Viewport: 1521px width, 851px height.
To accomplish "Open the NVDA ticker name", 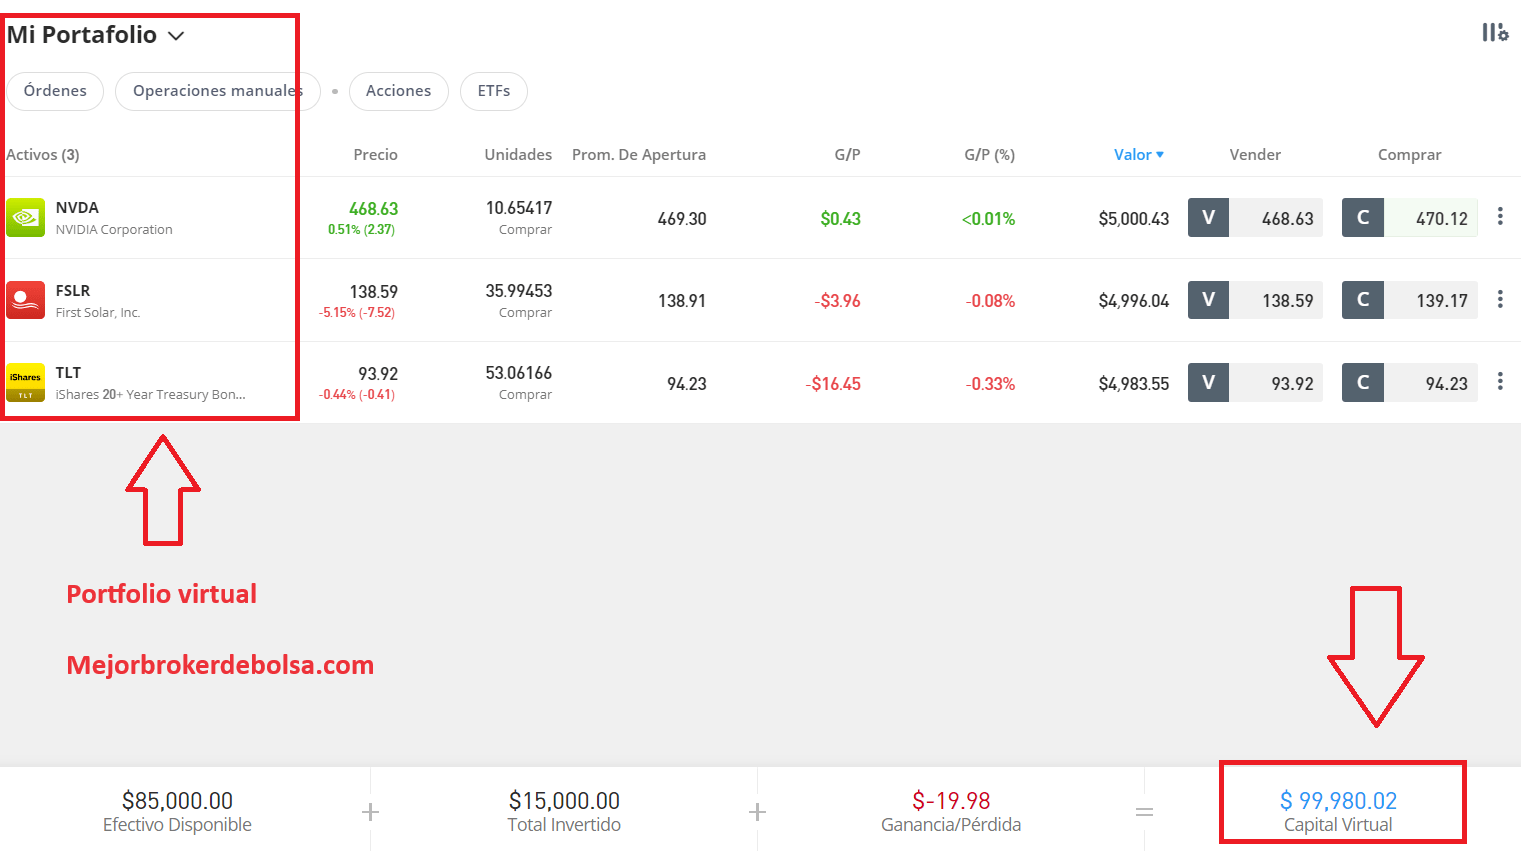I will (77, 208).
